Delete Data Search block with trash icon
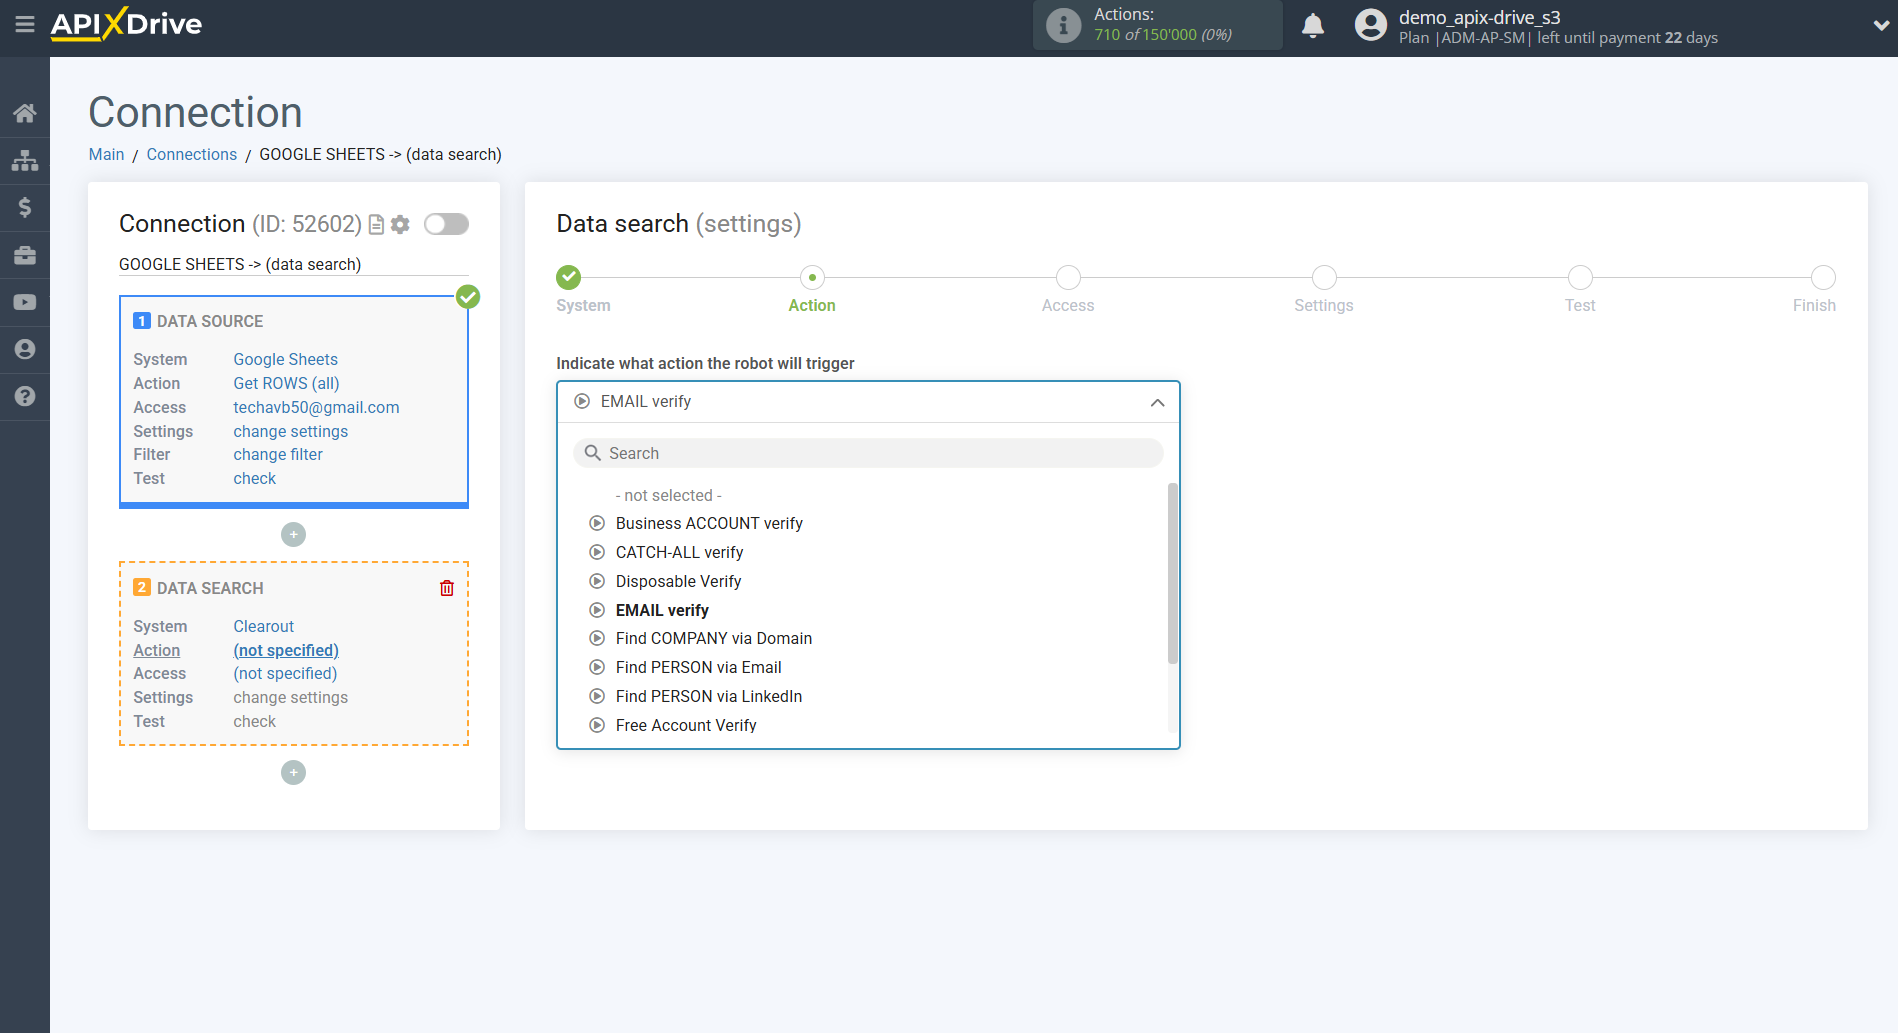Viewport: 1898px width, 1033px height. tap(447, 588)
